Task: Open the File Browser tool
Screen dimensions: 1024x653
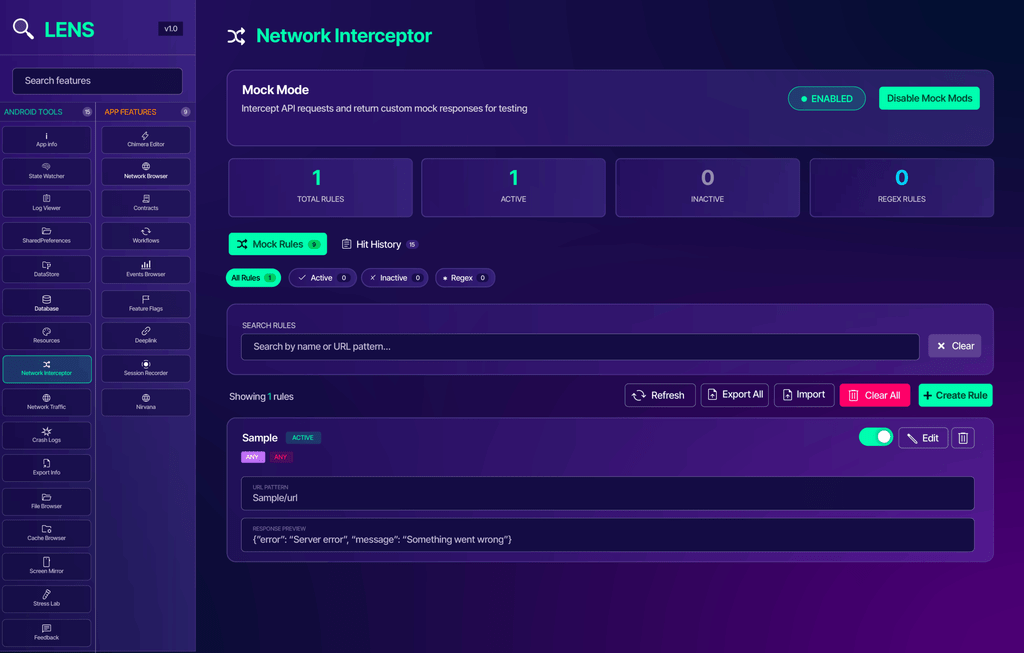Action: [x=46, y=501]
